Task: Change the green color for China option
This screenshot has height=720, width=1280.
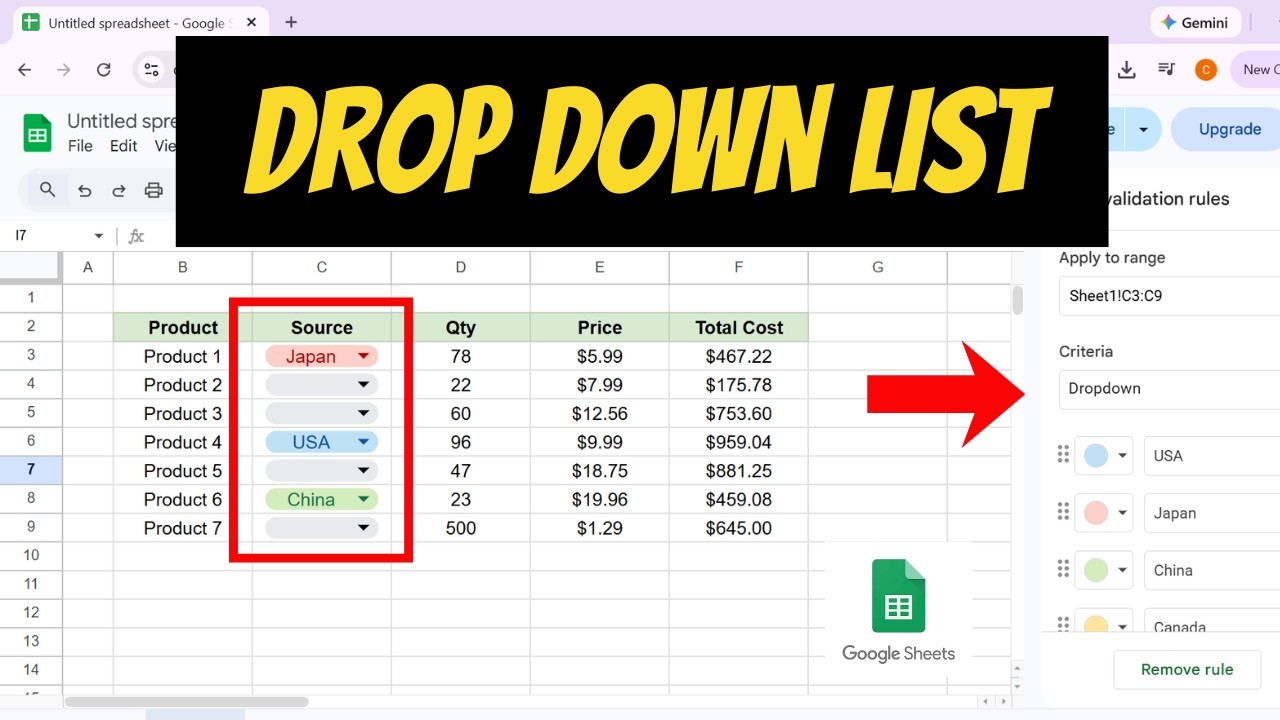Action: [1105, 570]
